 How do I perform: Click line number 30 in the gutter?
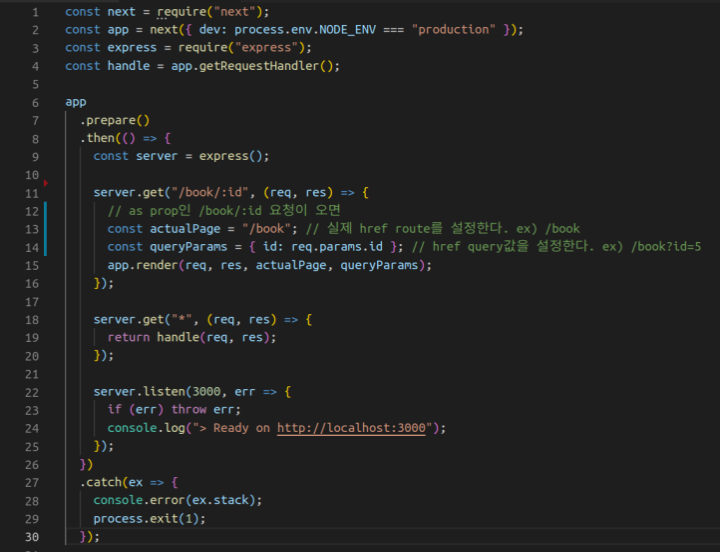32,537
